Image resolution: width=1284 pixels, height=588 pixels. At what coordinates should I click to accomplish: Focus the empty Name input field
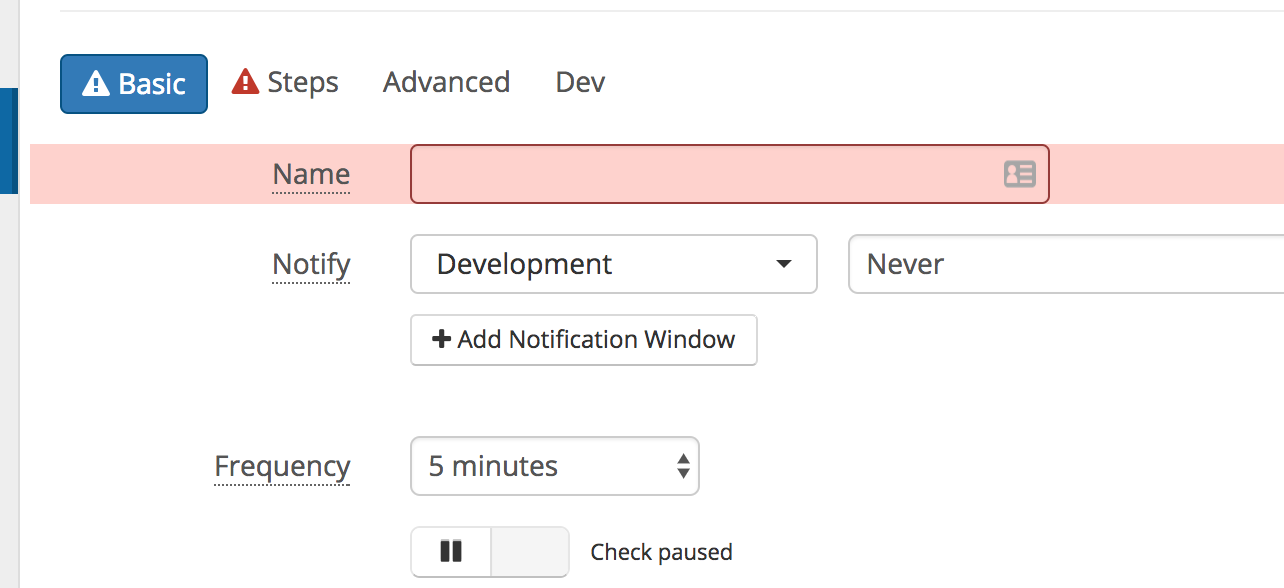[730, 174]
